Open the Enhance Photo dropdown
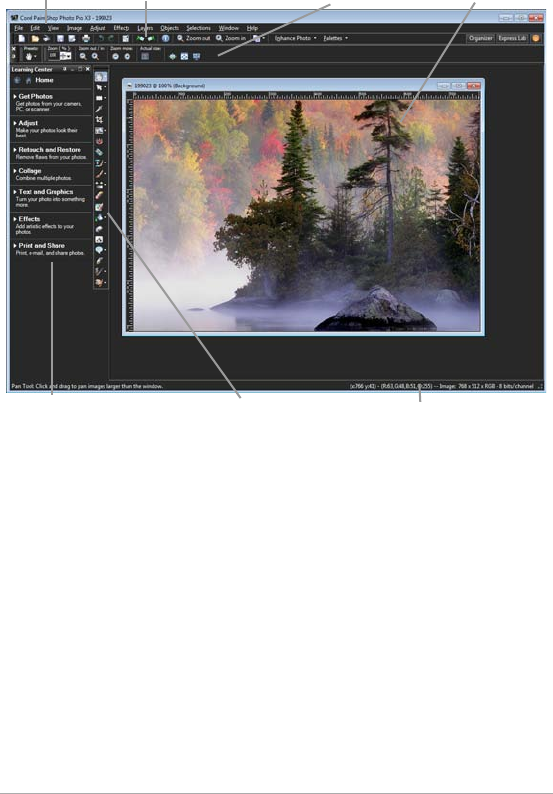Viewport: 553px width, 794px height. pyautogui.click(x=295, y=38)
